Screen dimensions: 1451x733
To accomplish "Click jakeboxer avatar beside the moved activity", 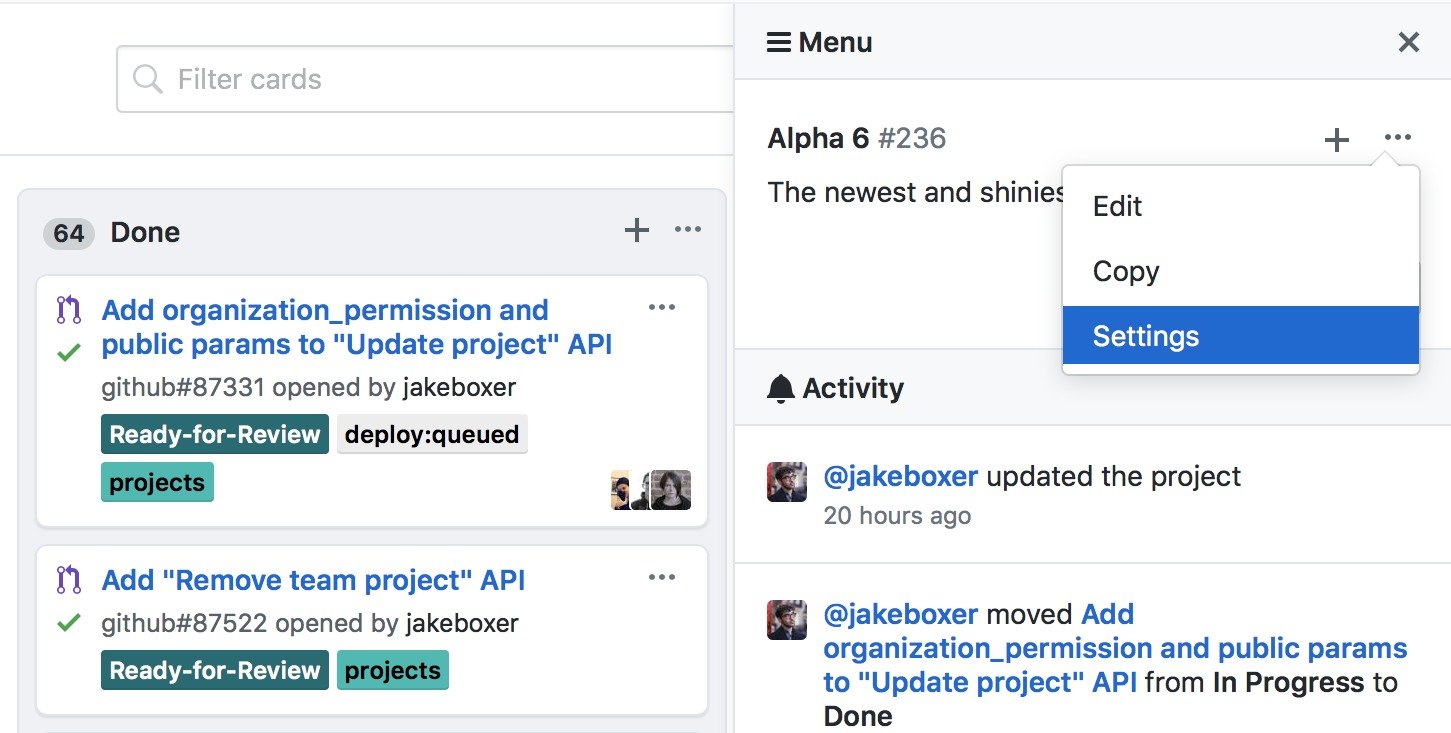I will [786, 620].
